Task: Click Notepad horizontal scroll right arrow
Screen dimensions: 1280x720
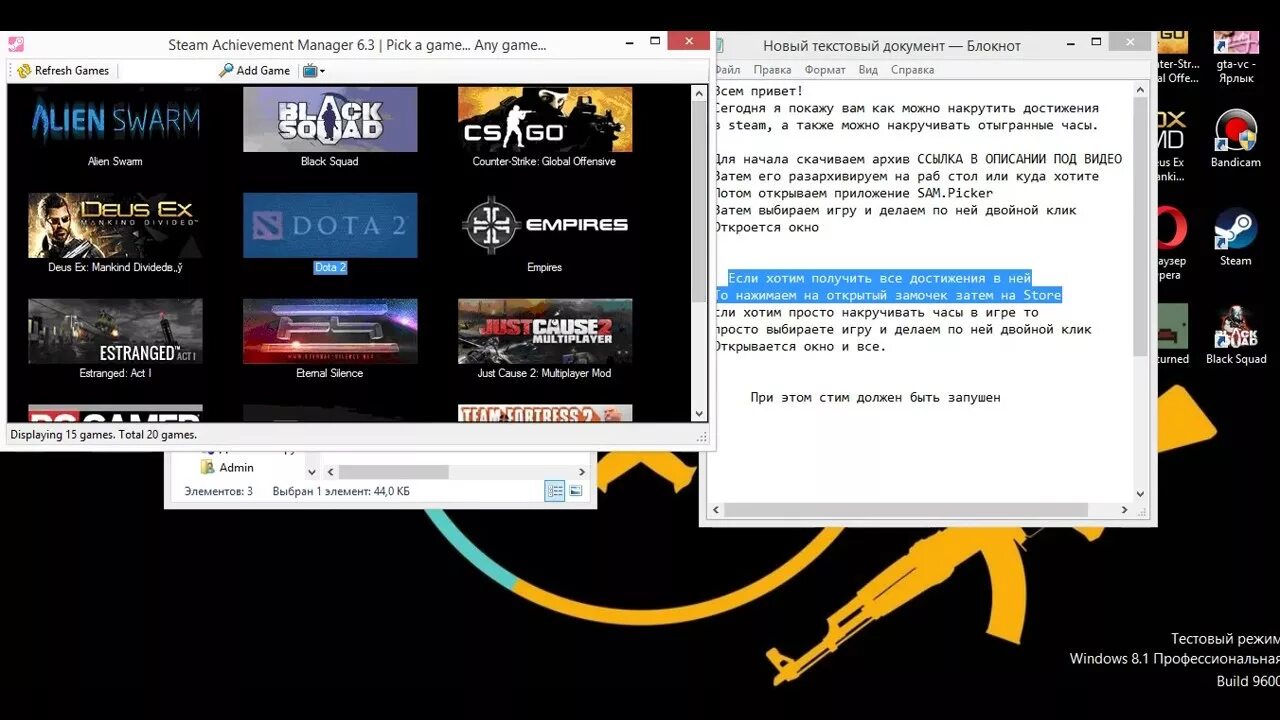Action: [1124, 510]
